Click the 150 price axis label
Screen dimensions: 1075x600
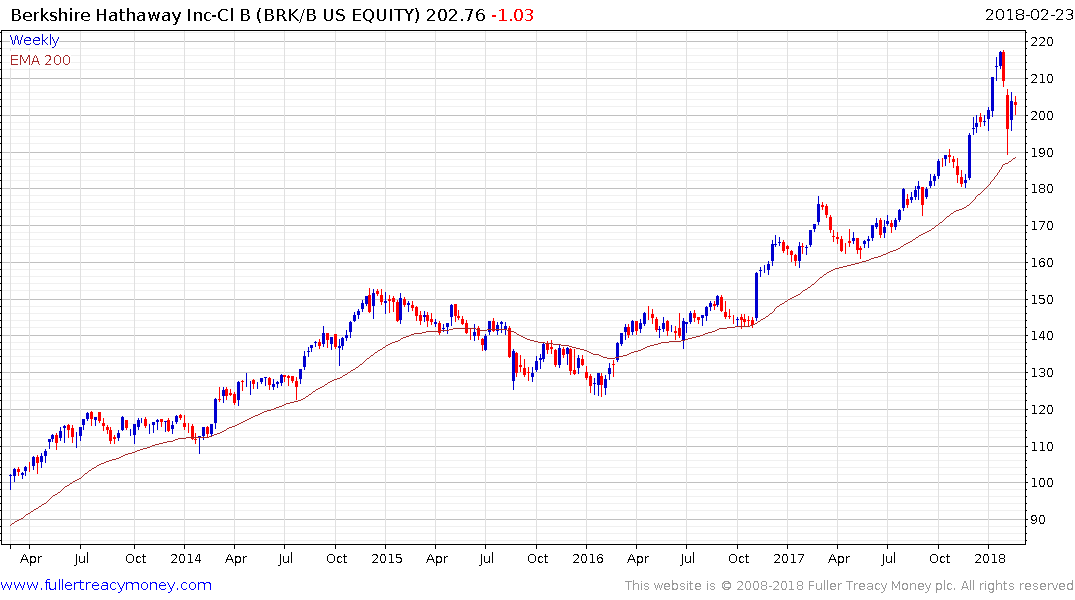1041,299
